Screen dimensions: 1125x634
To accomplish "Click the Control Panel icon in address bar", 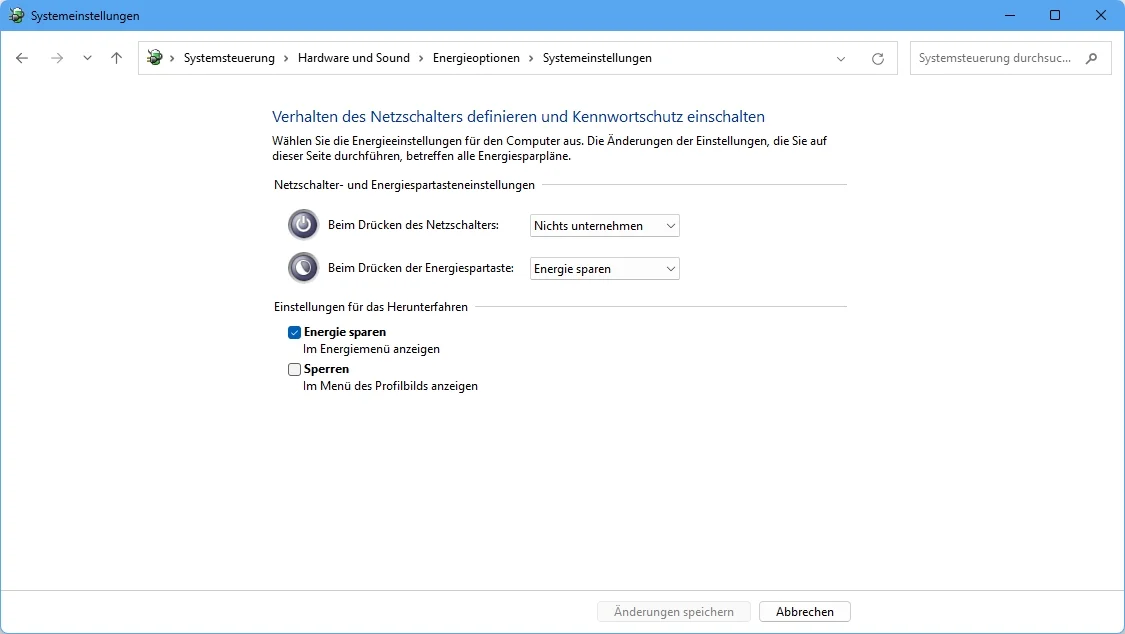I will point(154,57).
